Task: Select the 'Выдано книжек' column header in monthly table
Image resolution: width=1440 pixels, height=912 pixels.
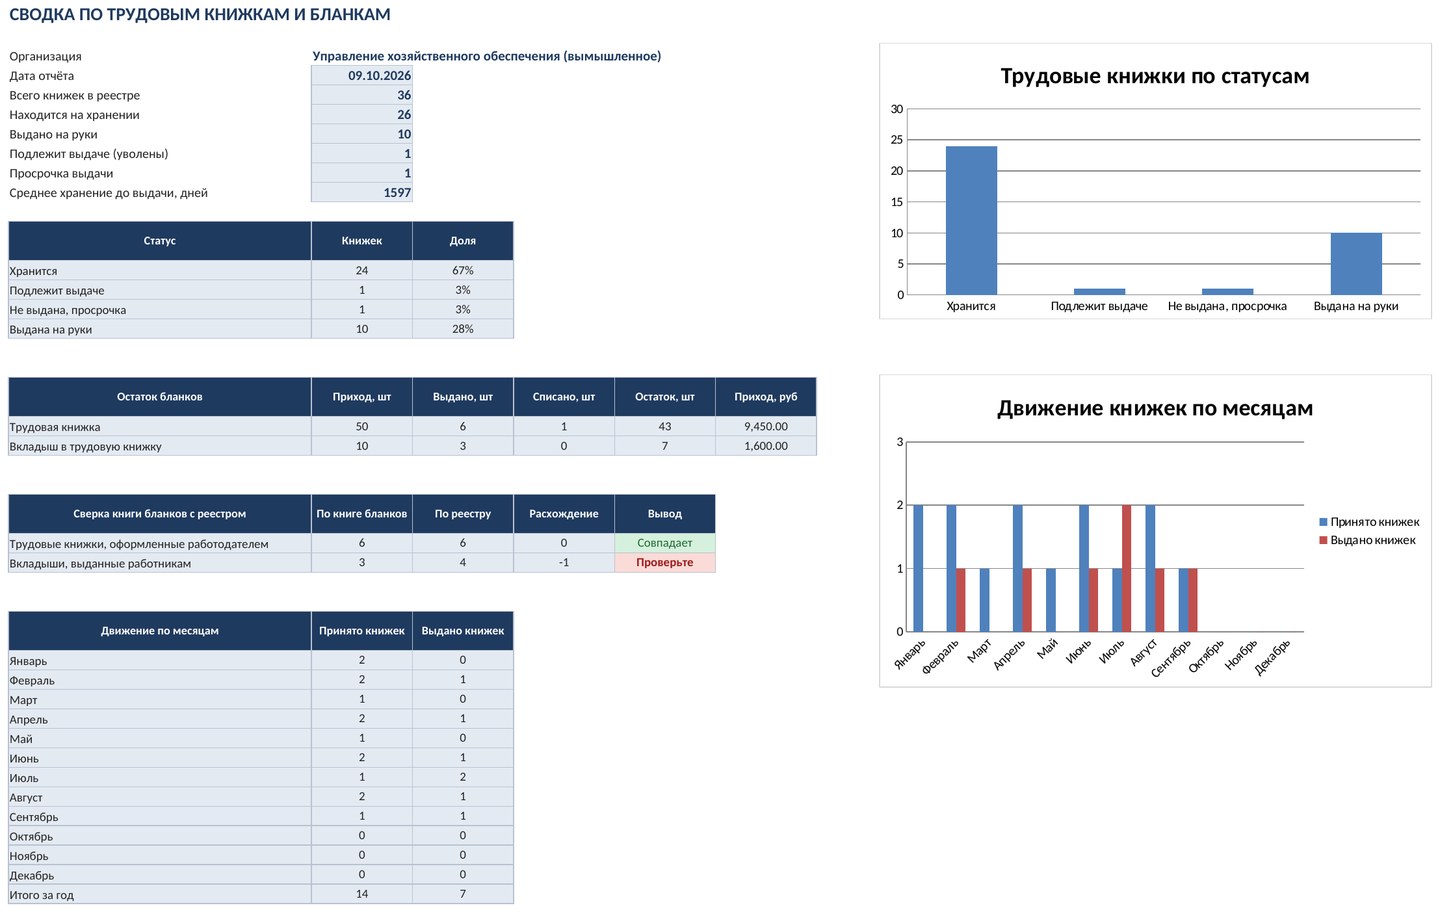Action: [463, 631]
